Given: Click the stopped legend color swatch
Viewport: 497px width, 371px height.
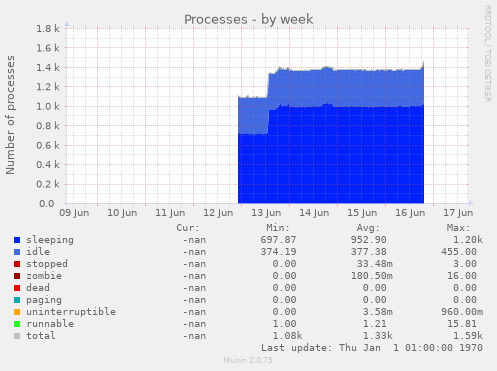Looking at the screenshot, I should click(17, 264).
